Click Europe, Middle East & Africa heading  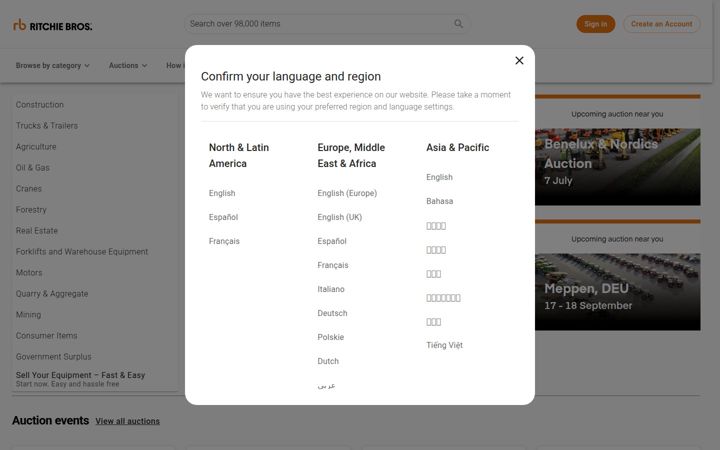pyautogui.click(x=351, y=156)
